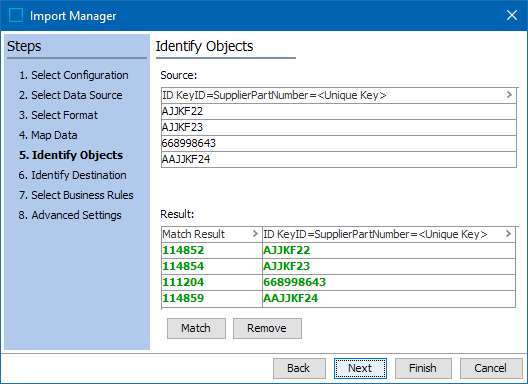Select step 5. Identify Objects
This screenshot has width=528, height=384.
tap(71, 155)
